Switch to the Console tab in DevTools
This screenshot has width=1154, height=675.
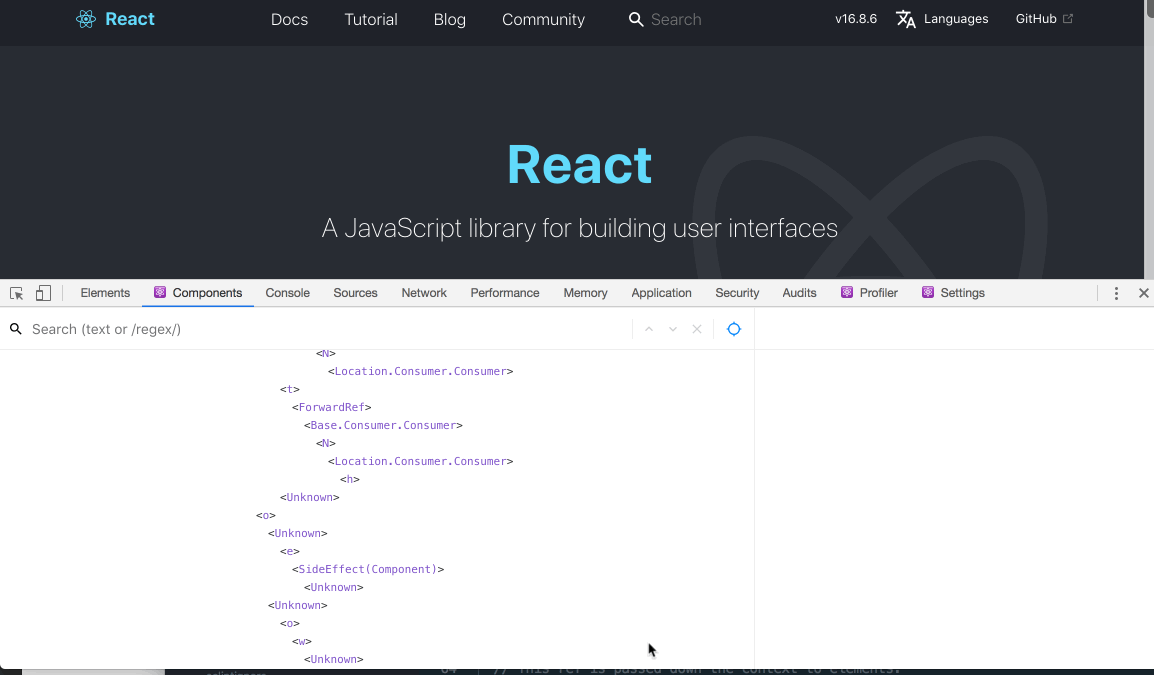pos(287,292)
